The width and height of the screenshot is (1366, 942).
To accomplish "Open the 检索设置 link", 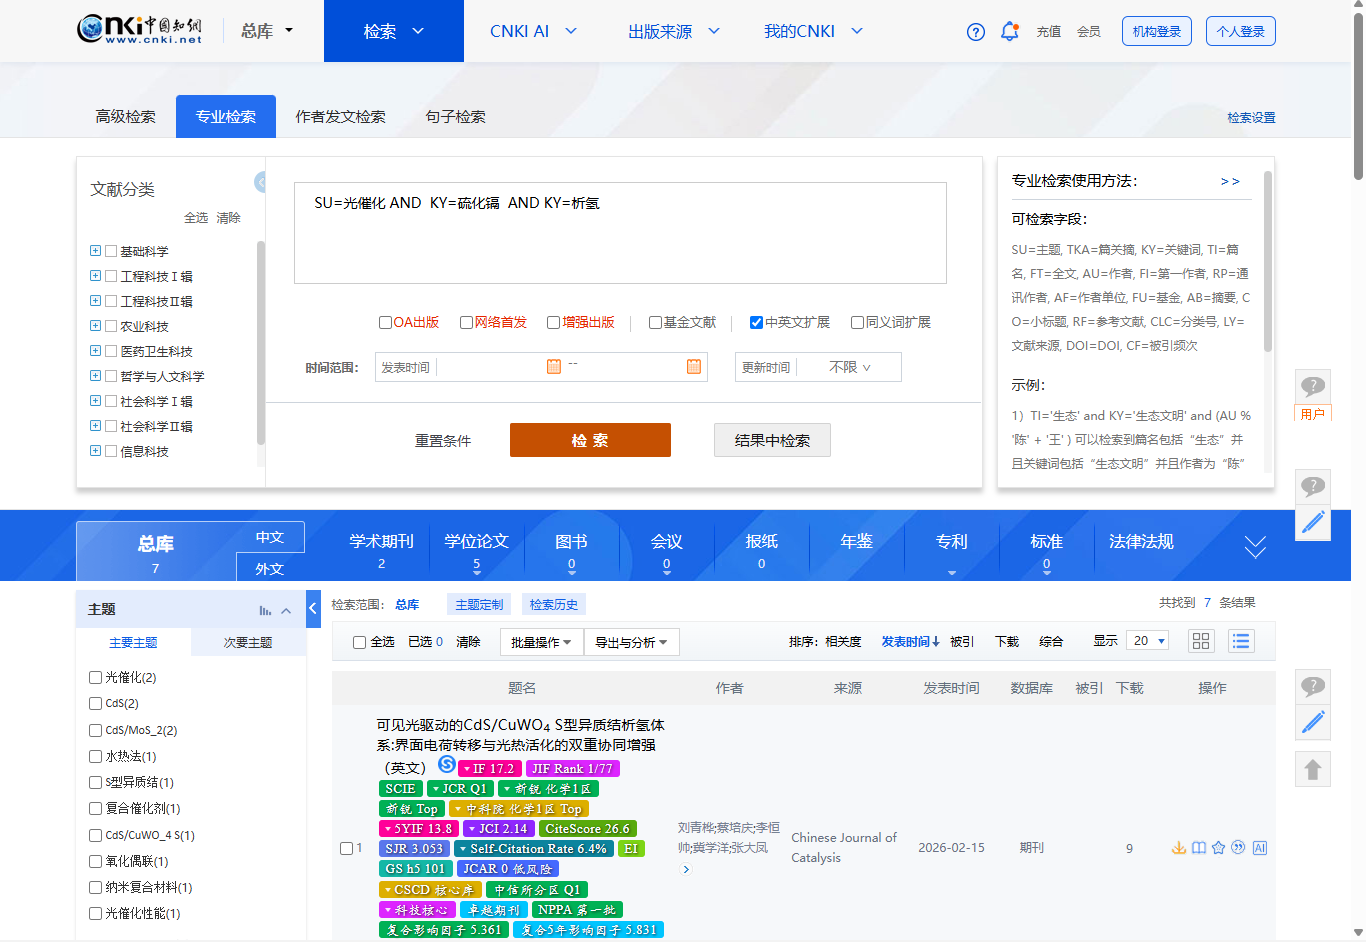I will [1251, 118].
